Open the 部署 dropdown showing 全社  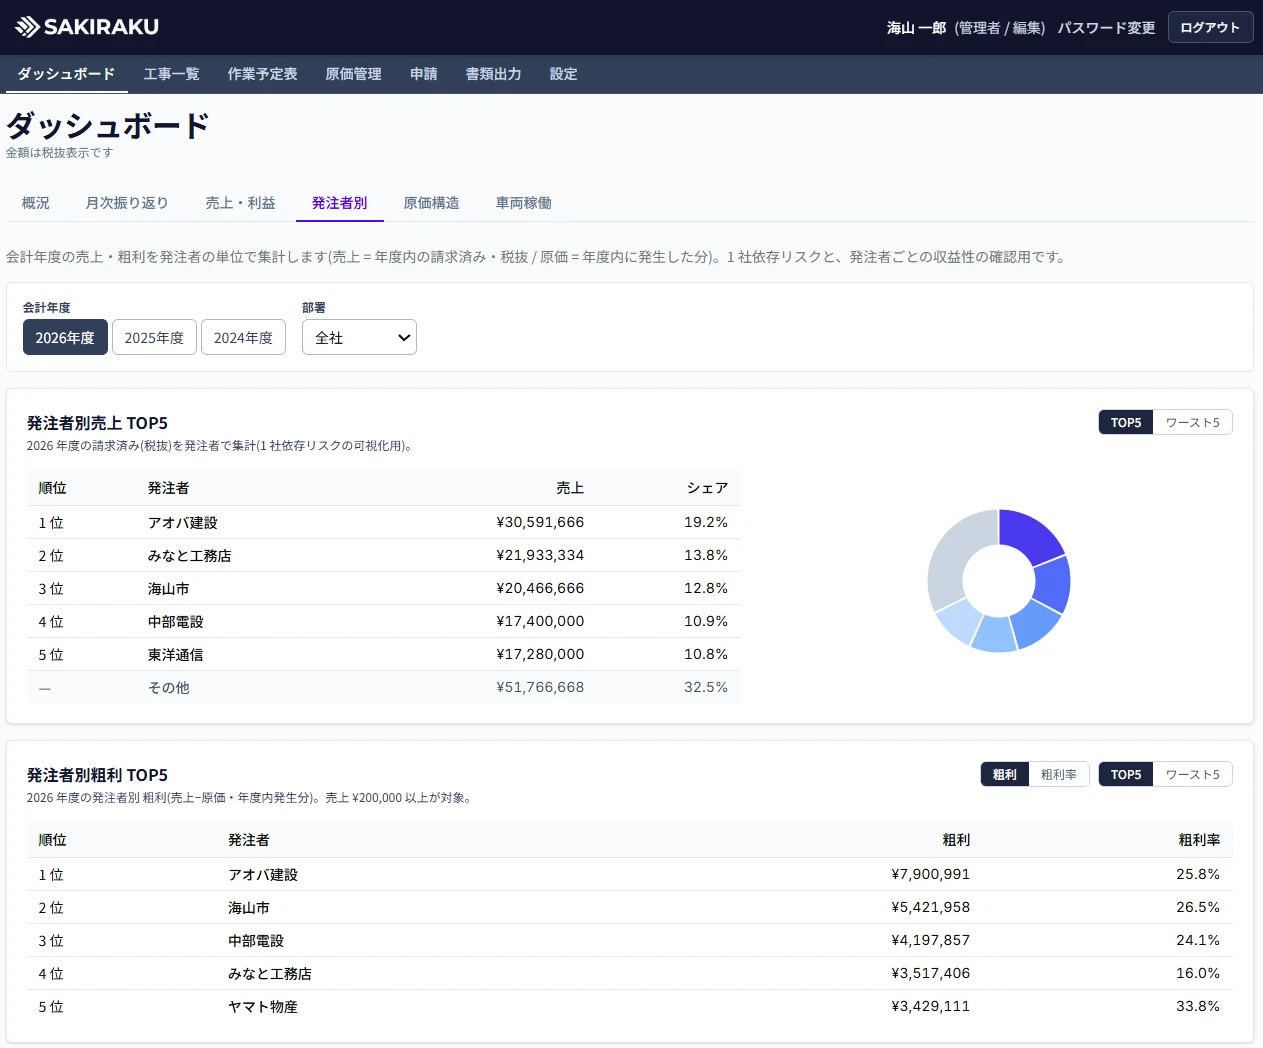click(359, 338)
